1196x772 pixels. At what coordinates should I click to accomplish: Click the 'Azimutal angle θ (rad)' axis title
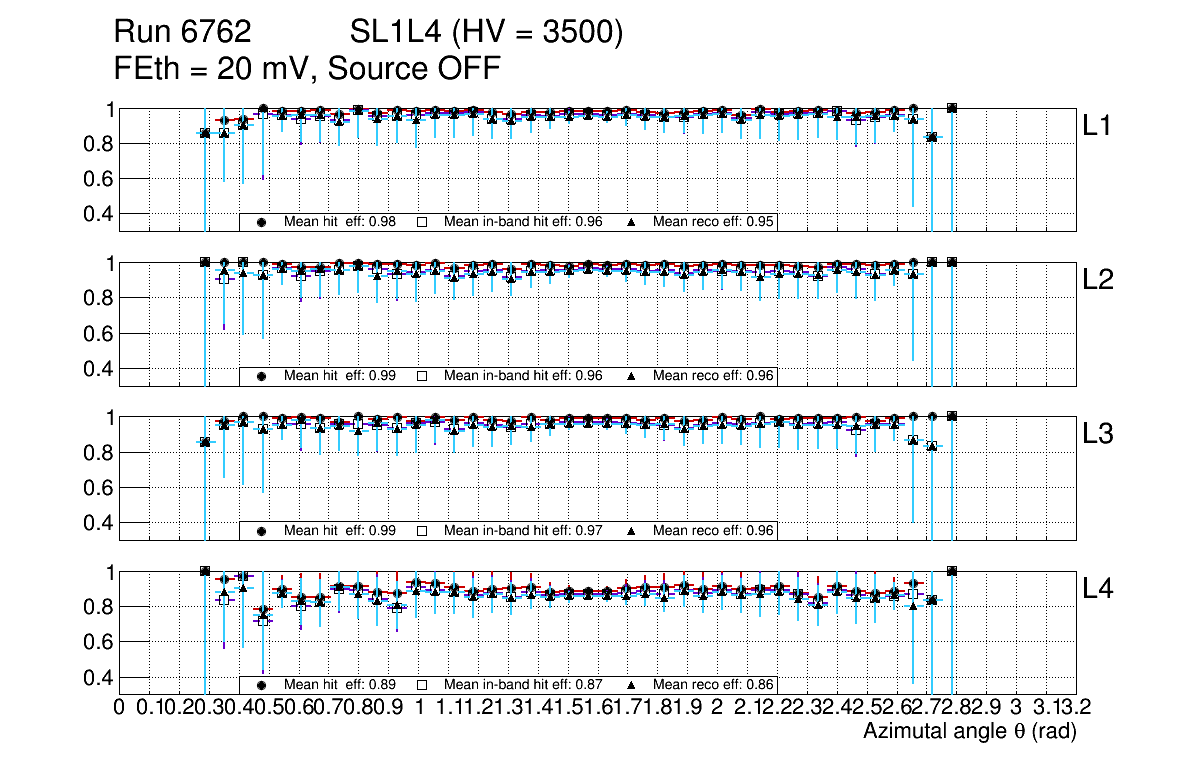click(969, 733)
